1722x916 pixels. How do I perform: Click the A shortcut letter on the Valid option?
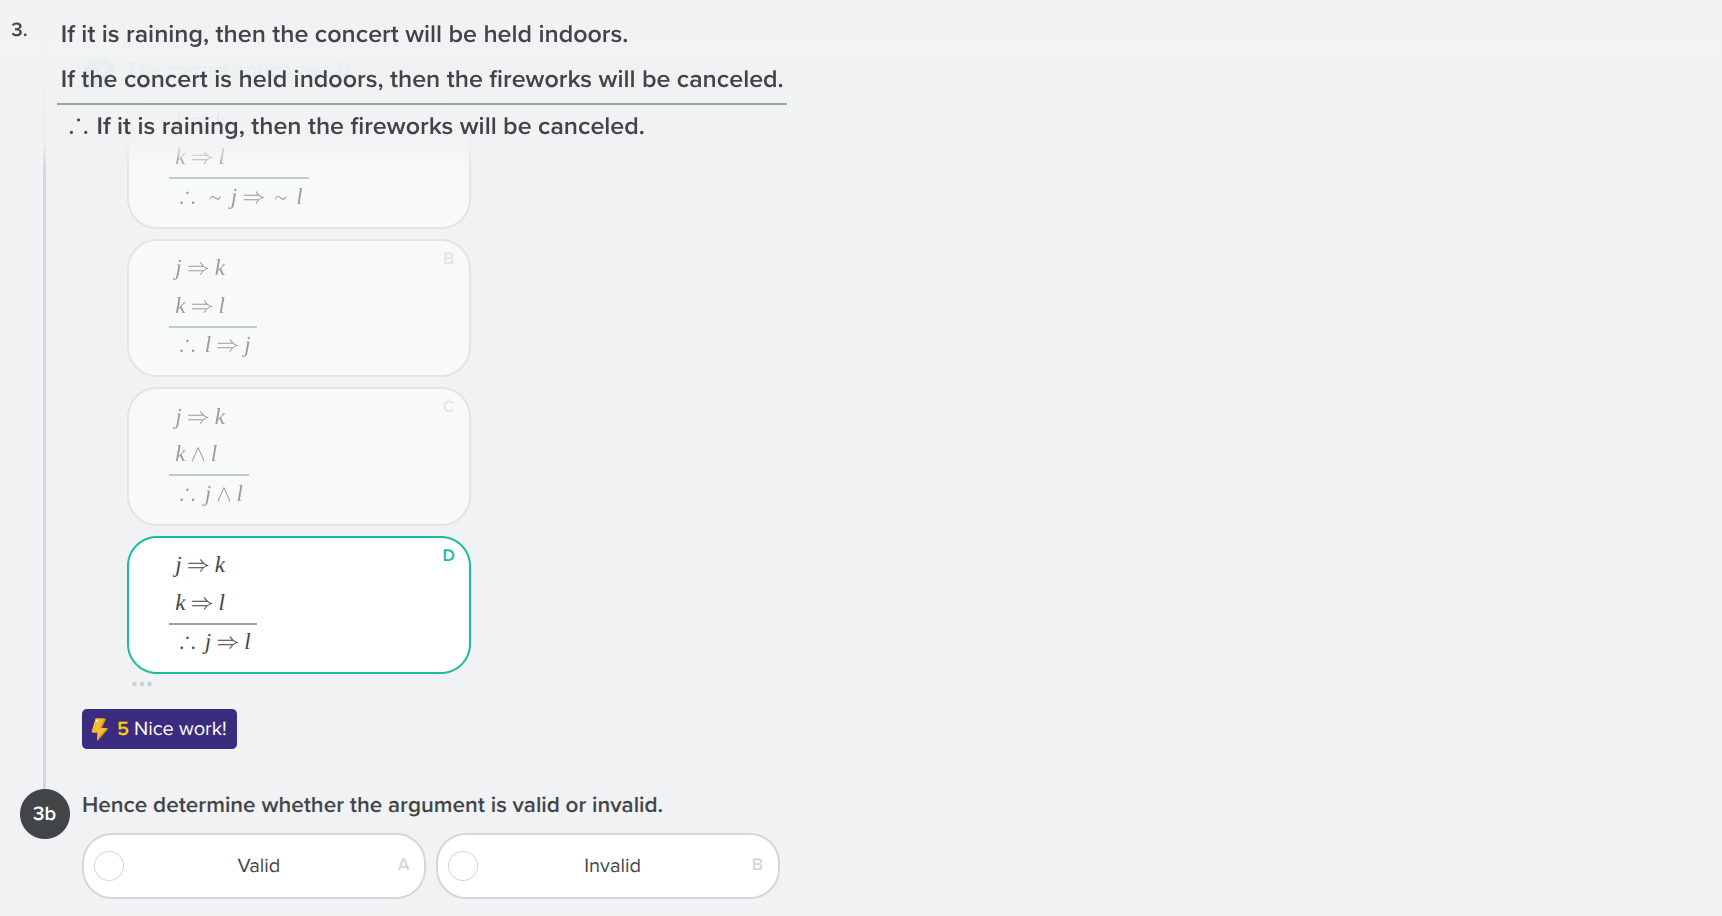point(404,865)
